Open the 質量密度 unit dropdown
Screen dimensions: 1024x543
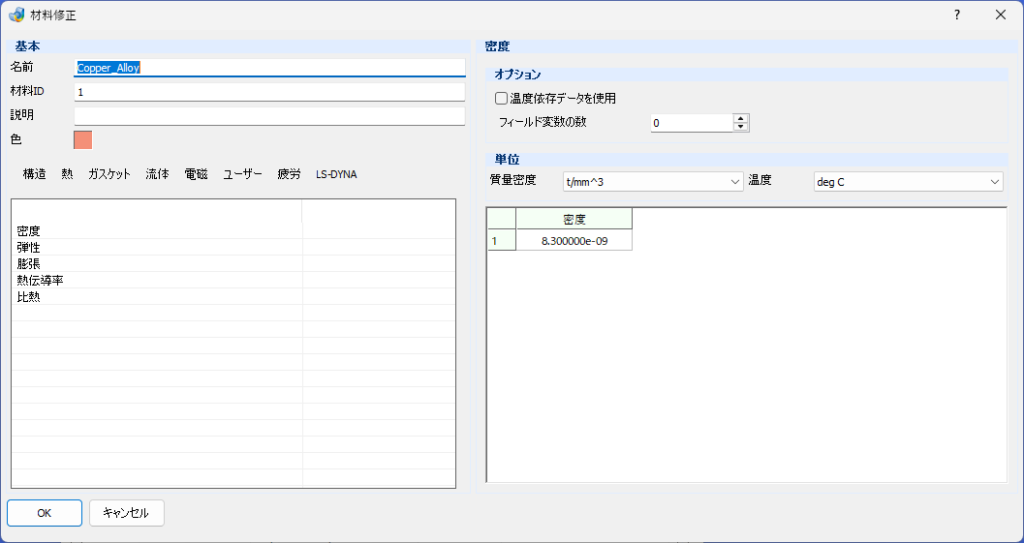coord(652,182)
